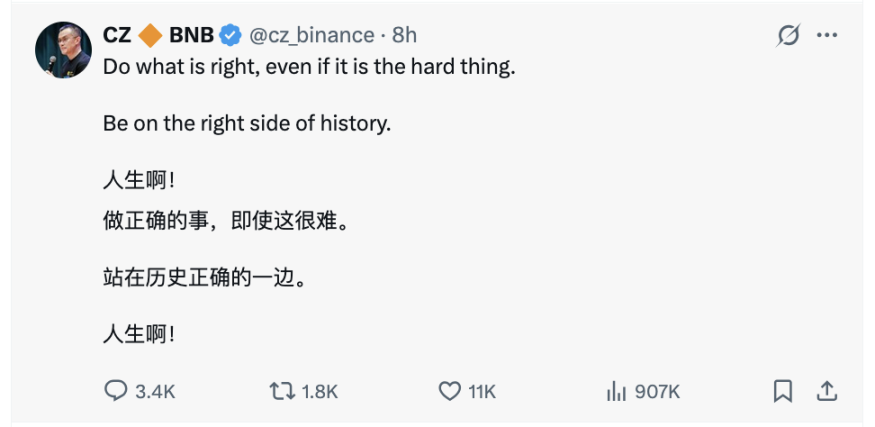Screen dimensions: 875x427
Task: Click the 907K views count
Action: point(657,392)
